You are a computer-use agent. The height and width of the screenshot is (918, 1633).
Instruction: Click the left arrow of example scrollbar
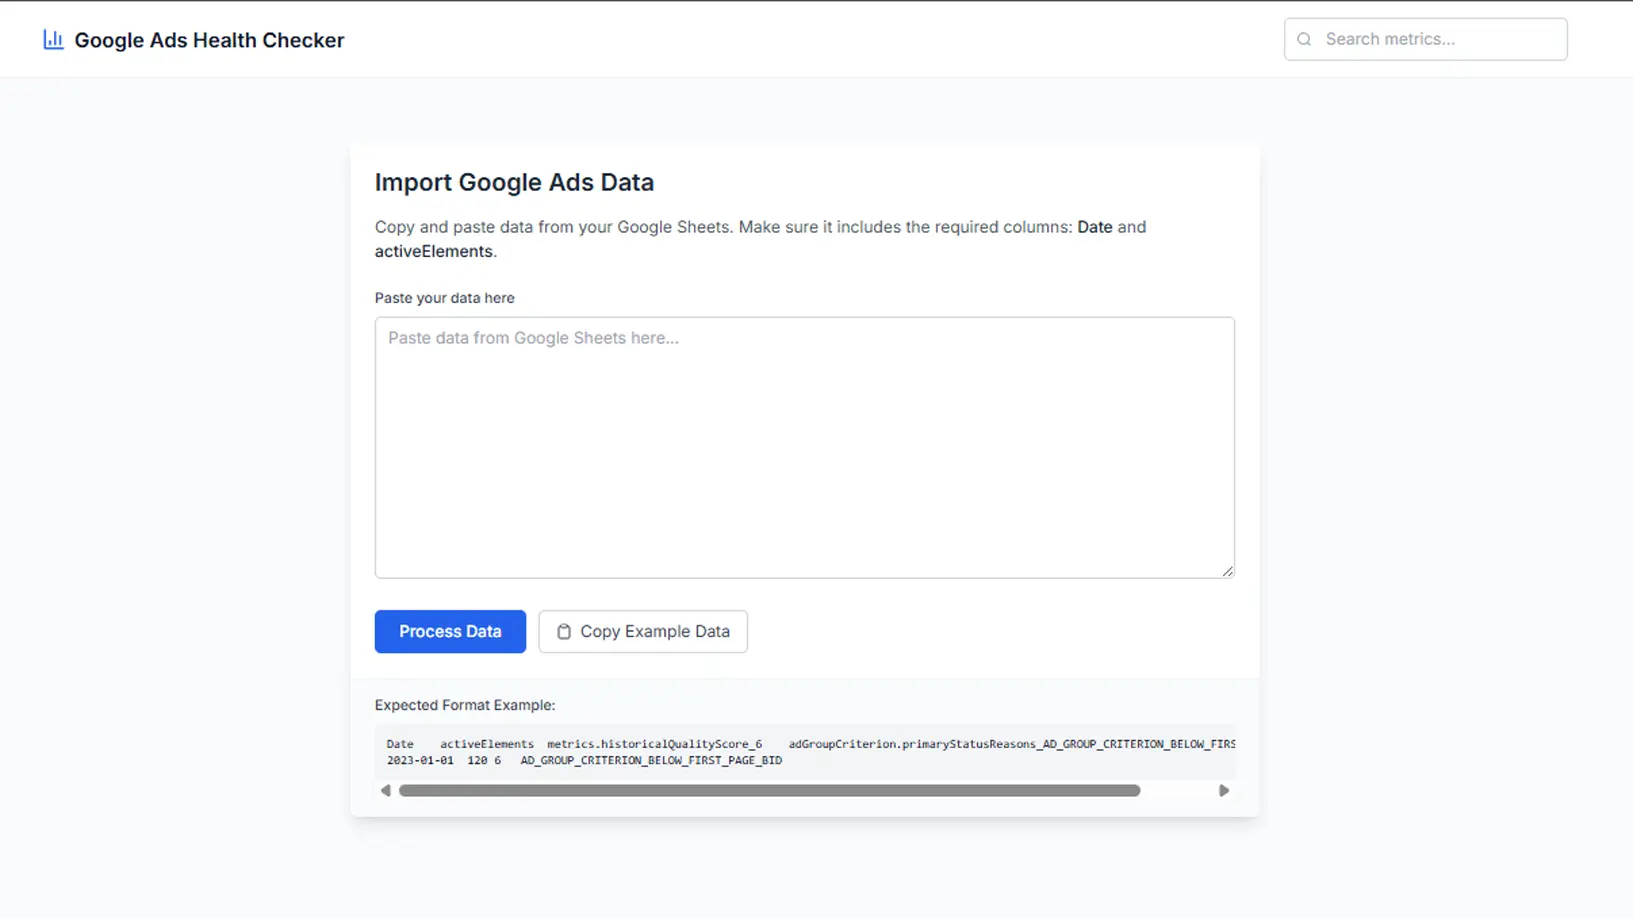tap(386, 790)
